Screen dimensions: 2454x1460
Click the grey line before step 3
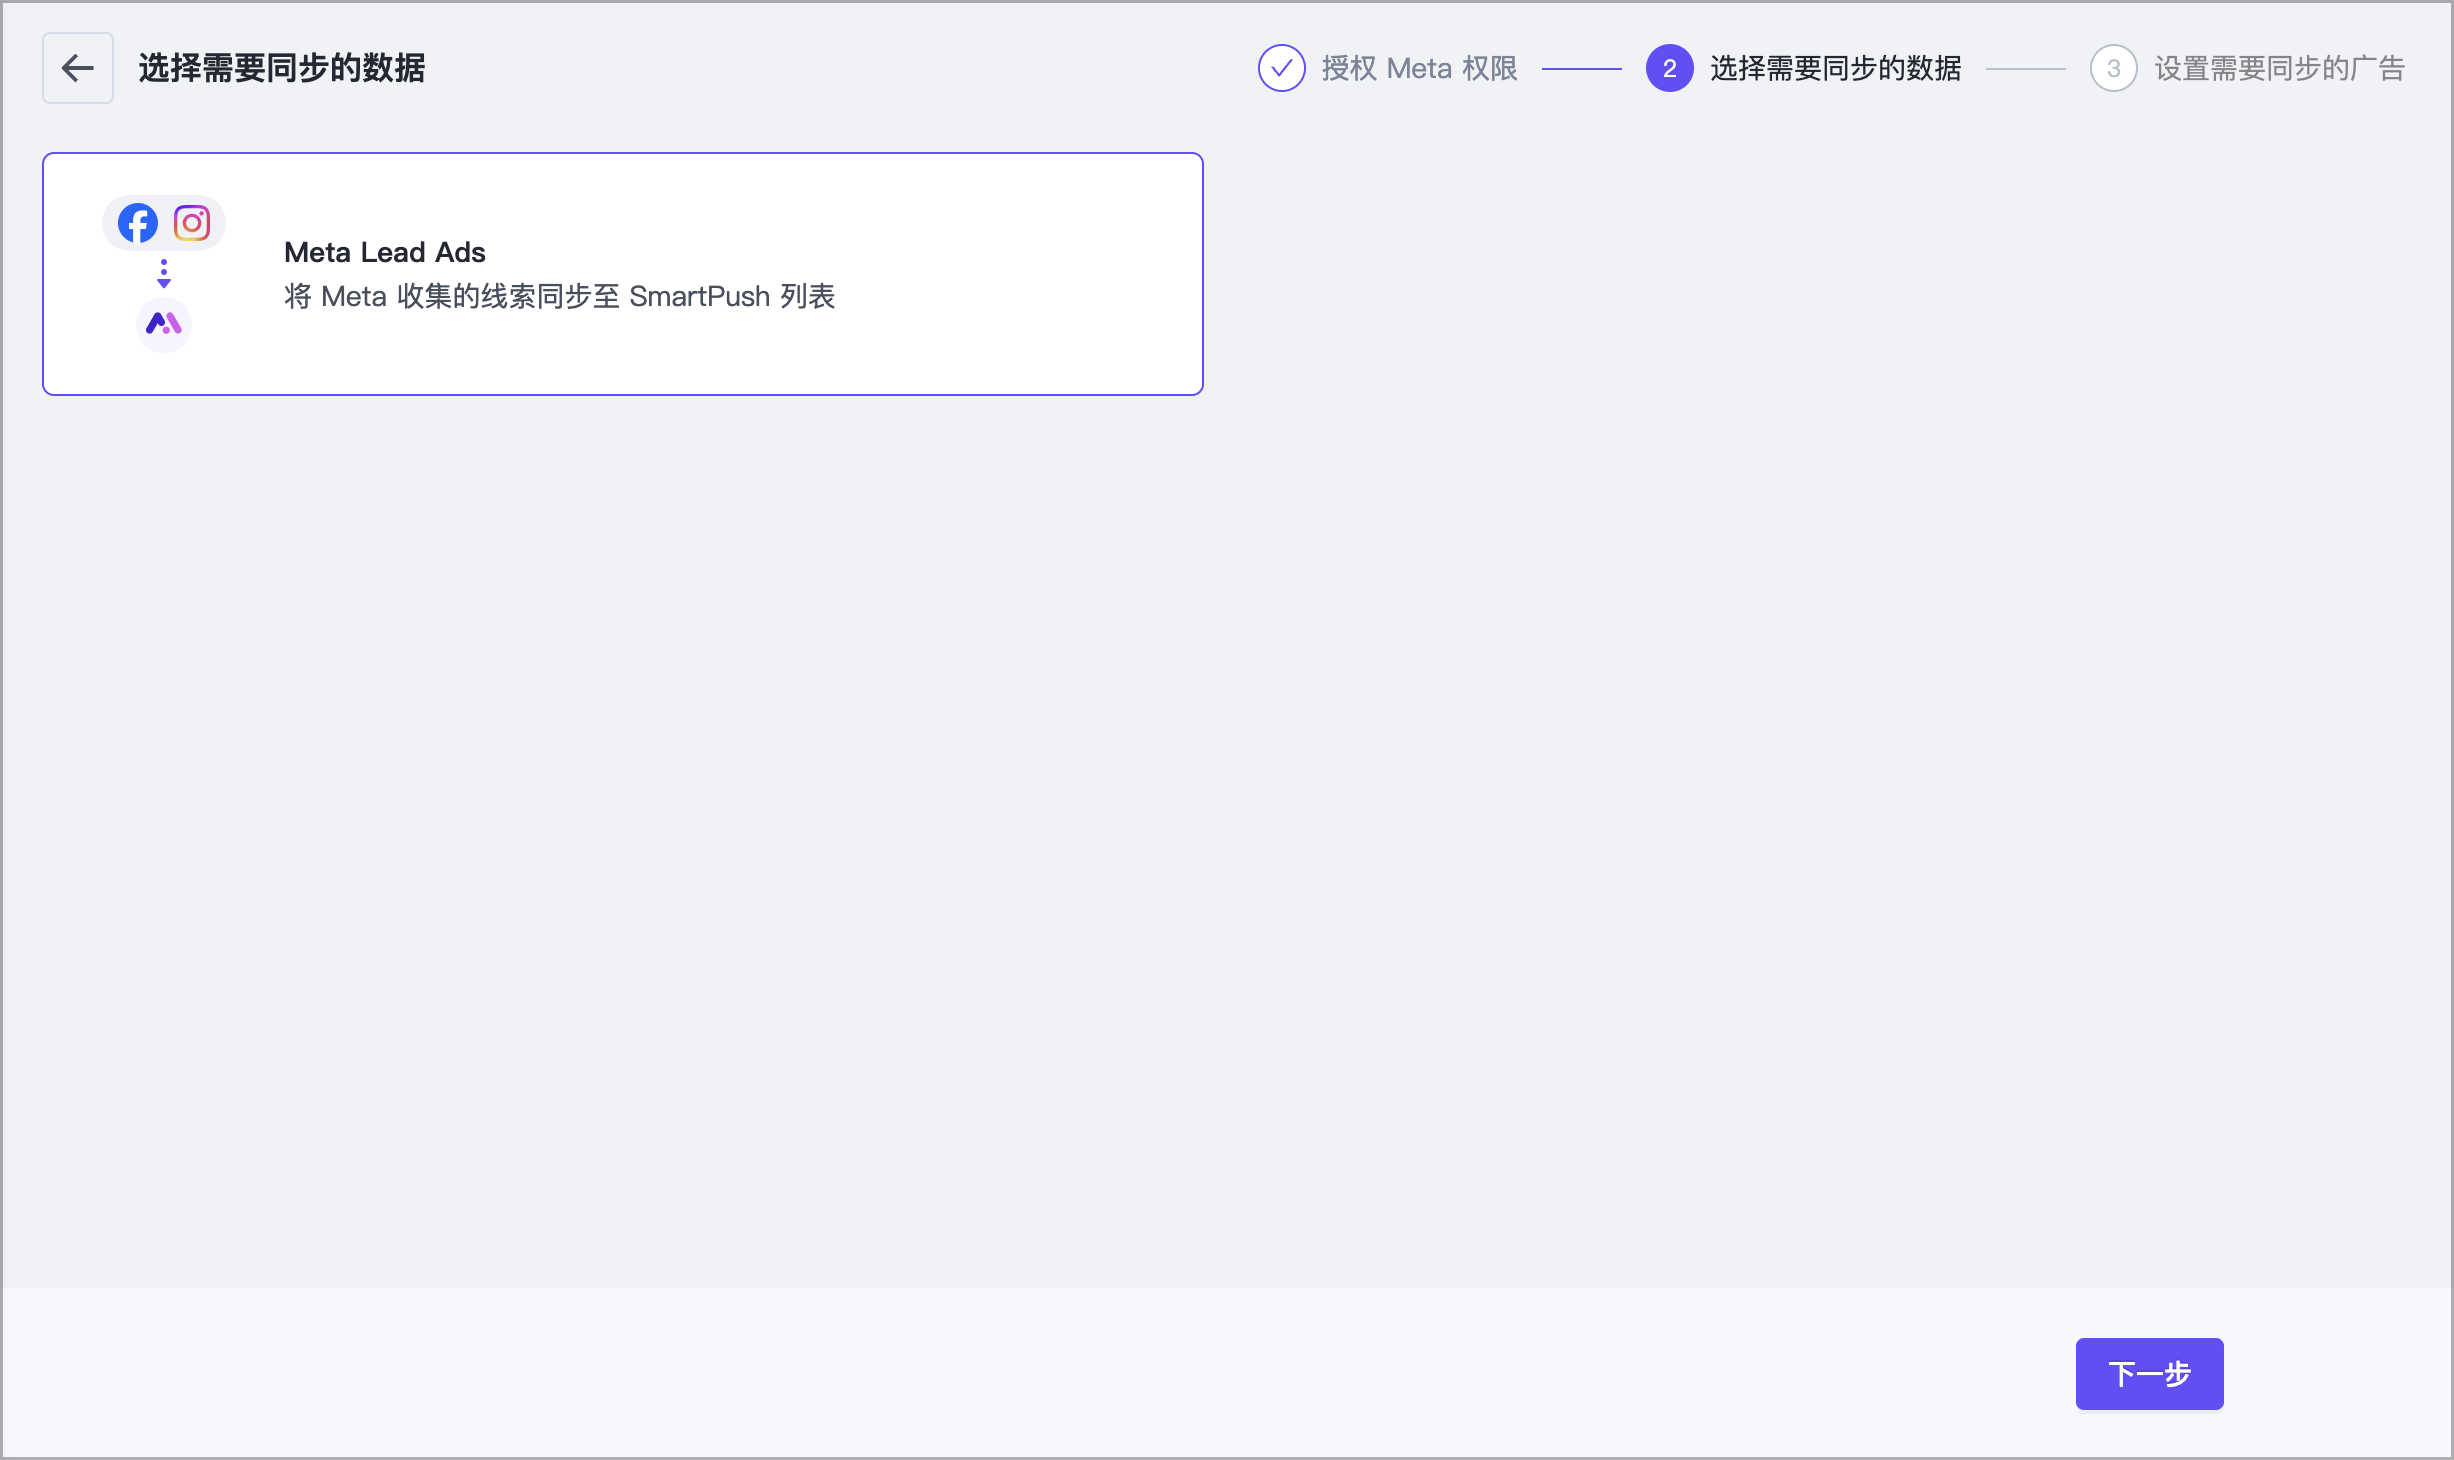pyautogui.click(x=2025, y=69)
